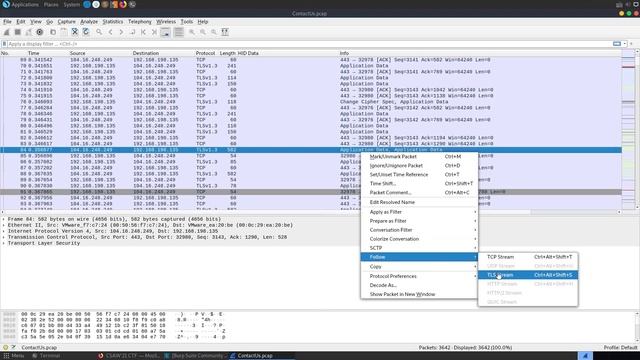Stop the running capture
The width and height of the screenshot is (640, 360).
coord(18,32)
